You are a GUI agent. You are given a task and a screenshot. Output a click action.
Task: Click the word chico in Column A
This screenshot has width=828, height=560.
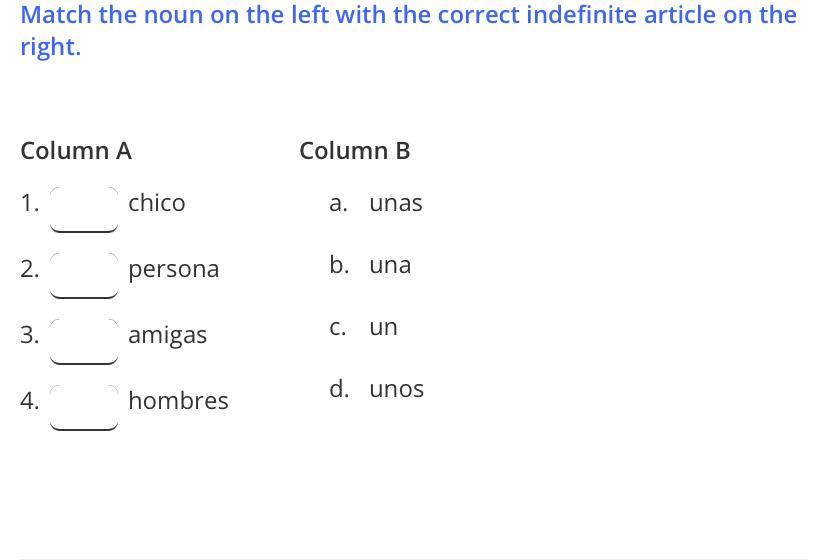tap(156, 203)
